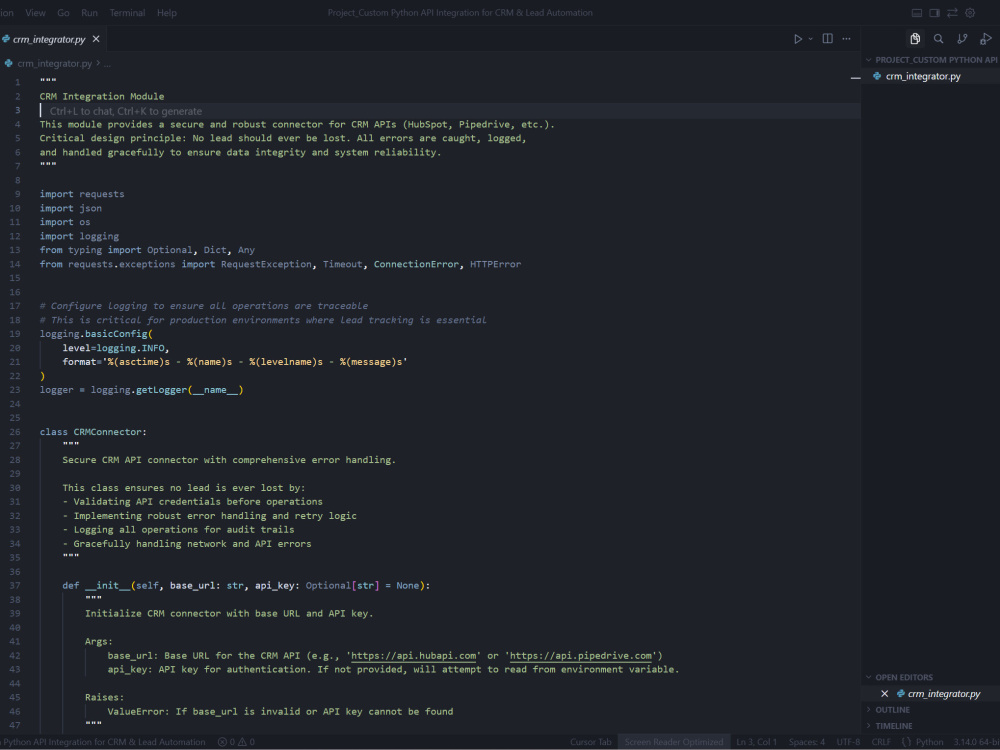This screenshot has width=1000, height=750.
Task: Open settings gear in the title bar
Action: coord(970,13)
